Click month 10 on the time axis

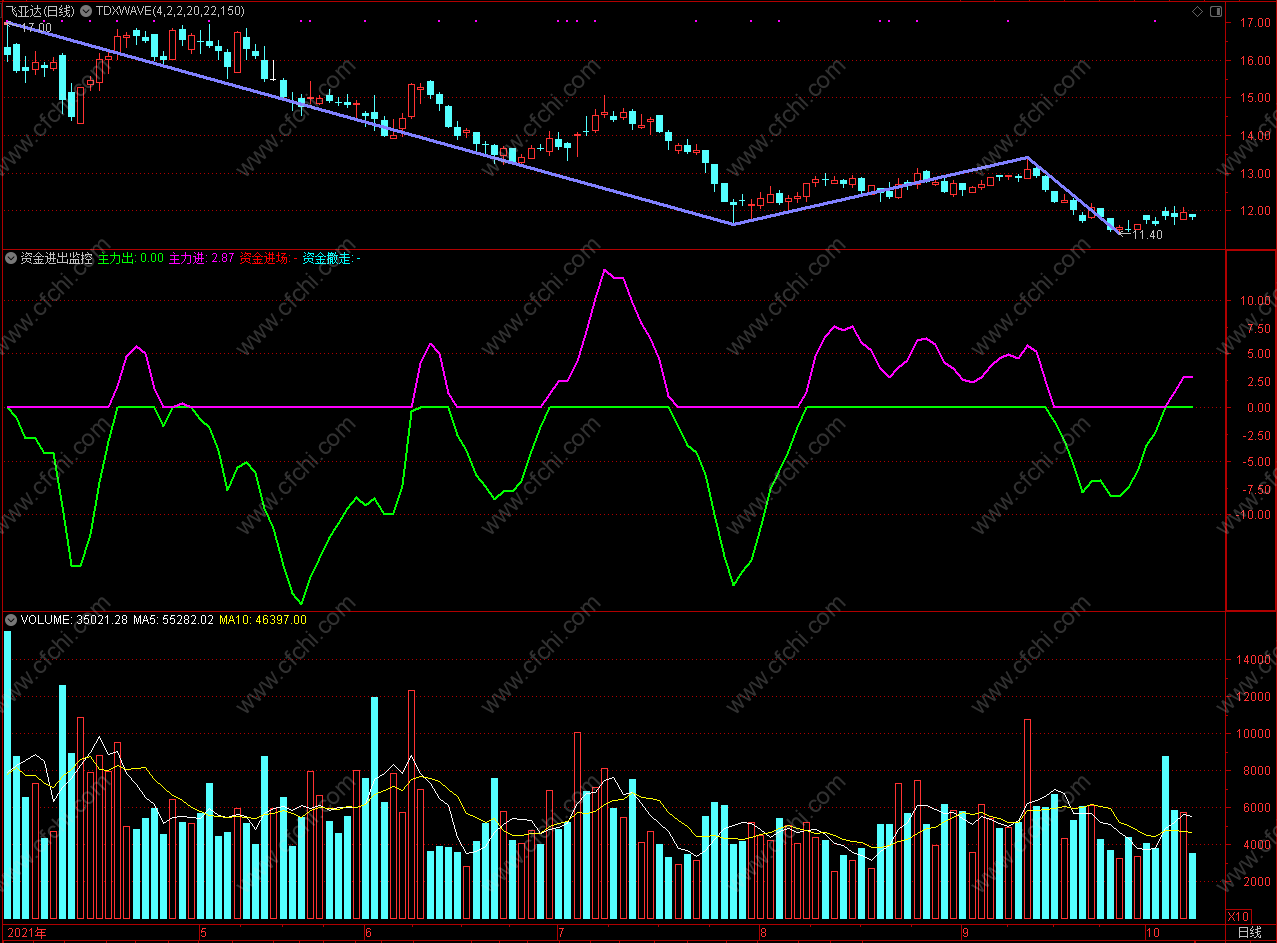1152,932
